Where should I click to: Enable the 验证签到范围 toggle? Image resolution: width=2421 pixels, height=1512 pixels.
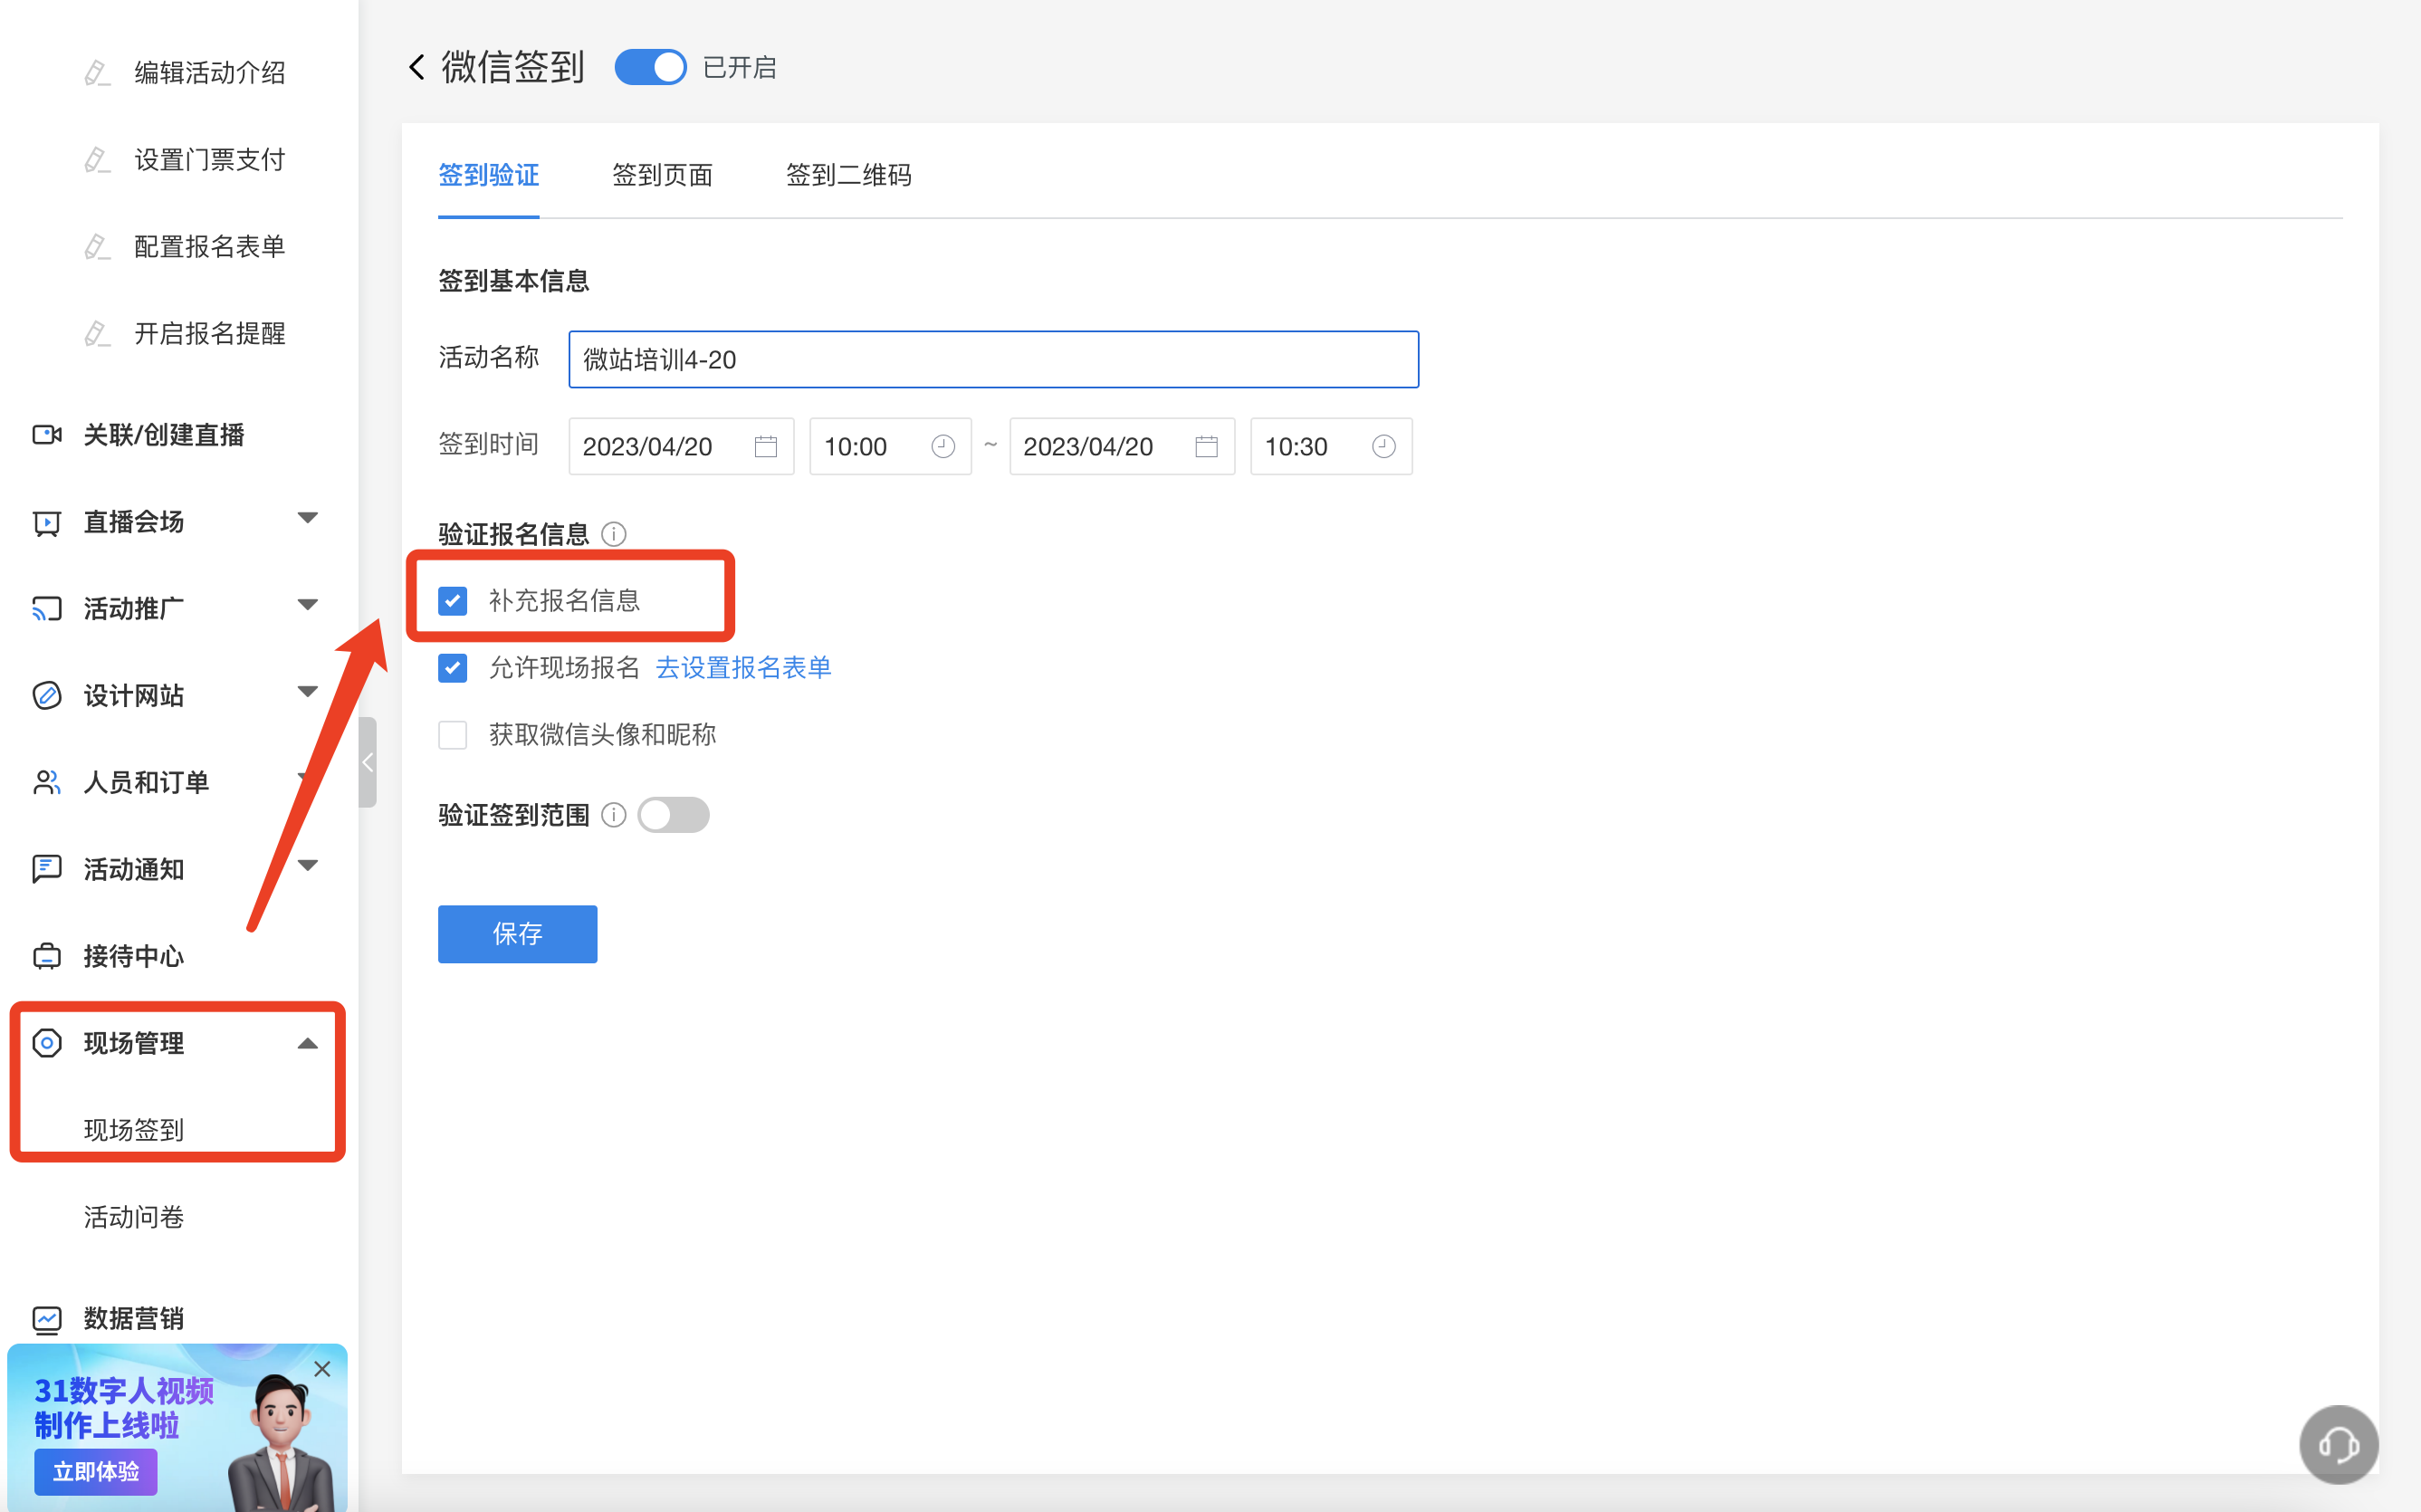pyautogui.click(x=674, y=815)
